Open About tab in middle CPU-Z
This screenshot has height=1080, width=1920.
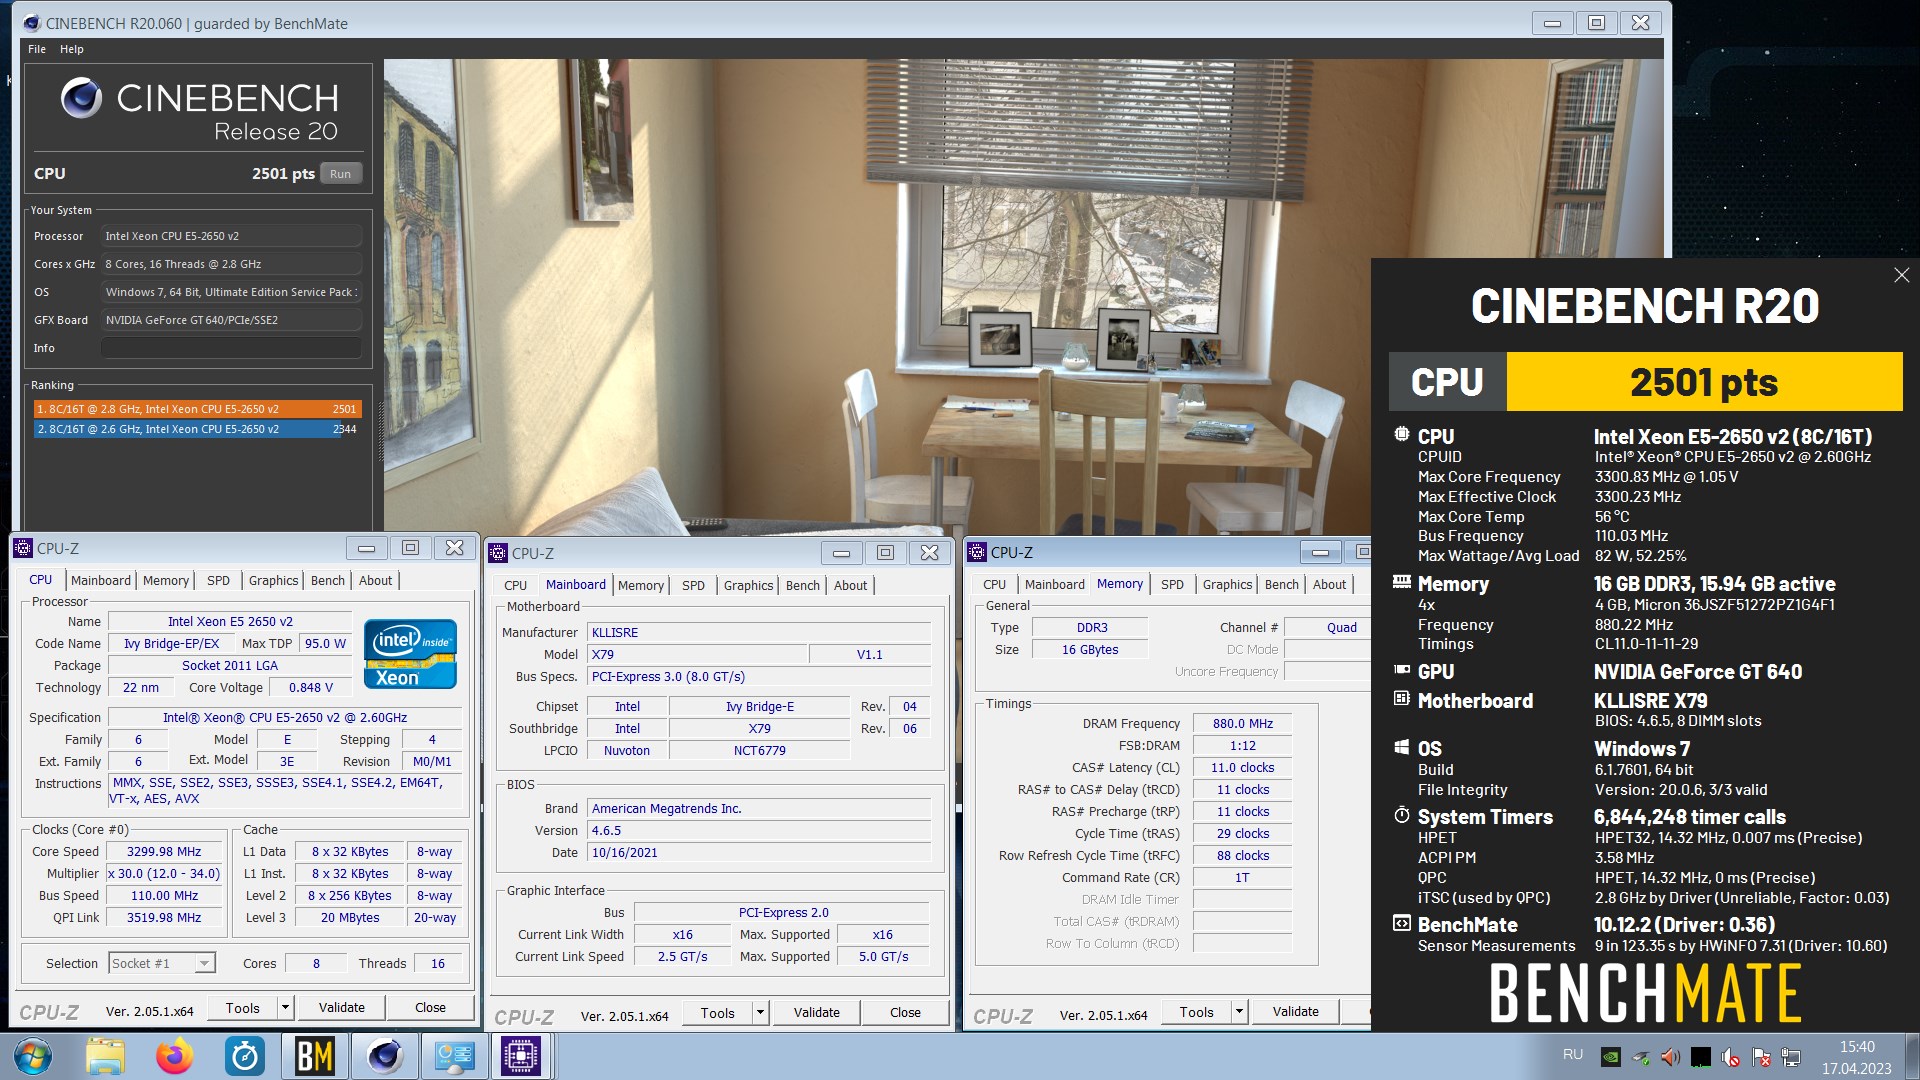[850, 585]
